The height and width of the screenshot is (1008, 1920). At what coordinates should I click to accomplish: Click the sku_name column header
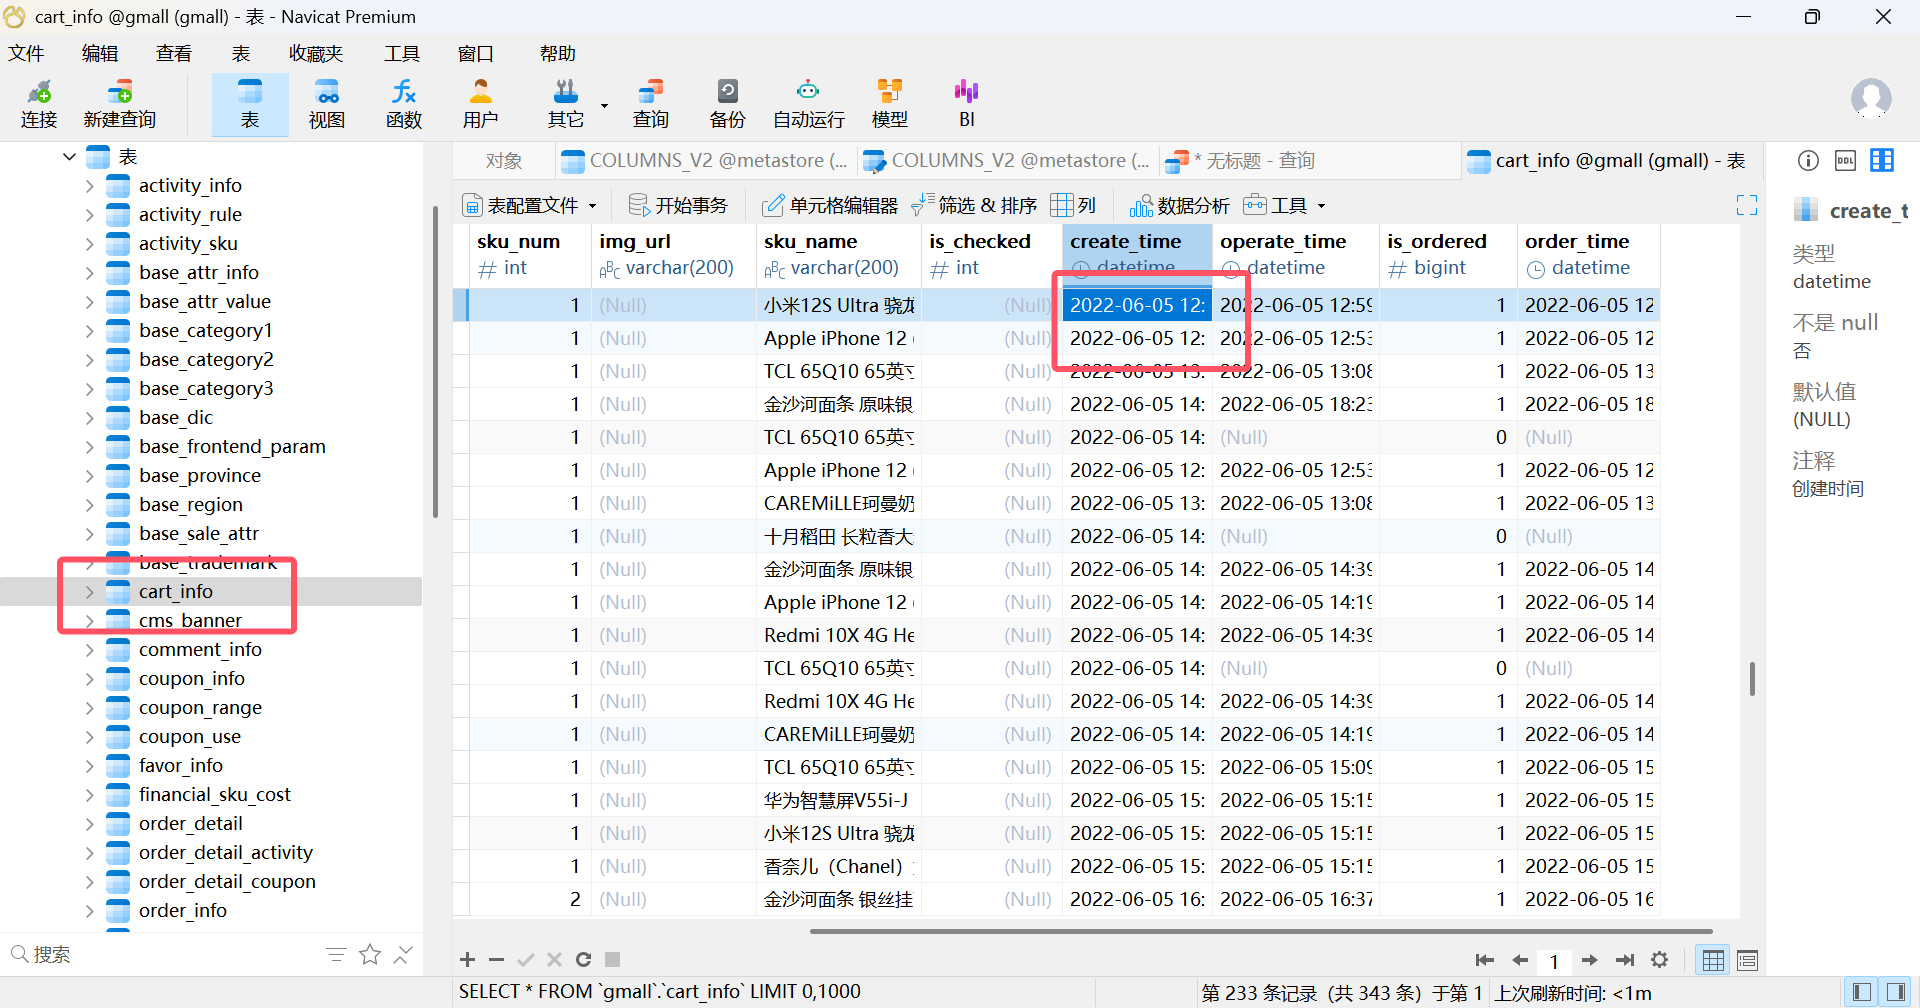pos(838,255)
